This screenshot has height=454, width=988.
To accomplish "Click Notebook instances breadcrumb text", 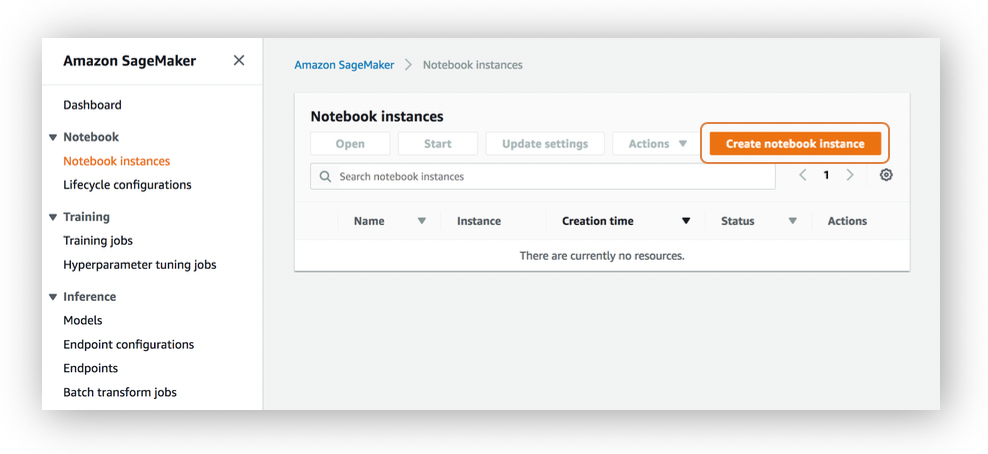I will point(473,65).
